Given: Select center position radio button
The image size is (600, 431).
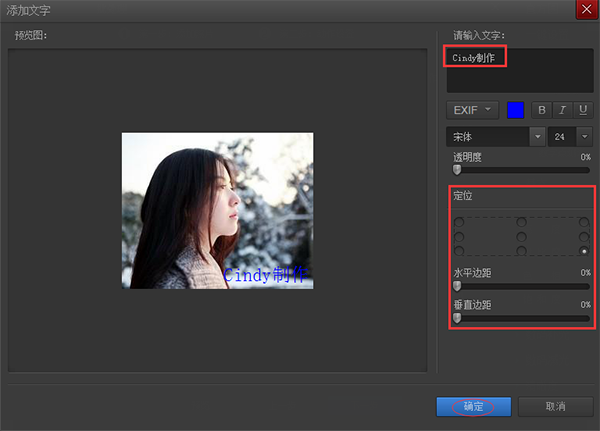Looking at the screenshot, I should coord(521,237).
